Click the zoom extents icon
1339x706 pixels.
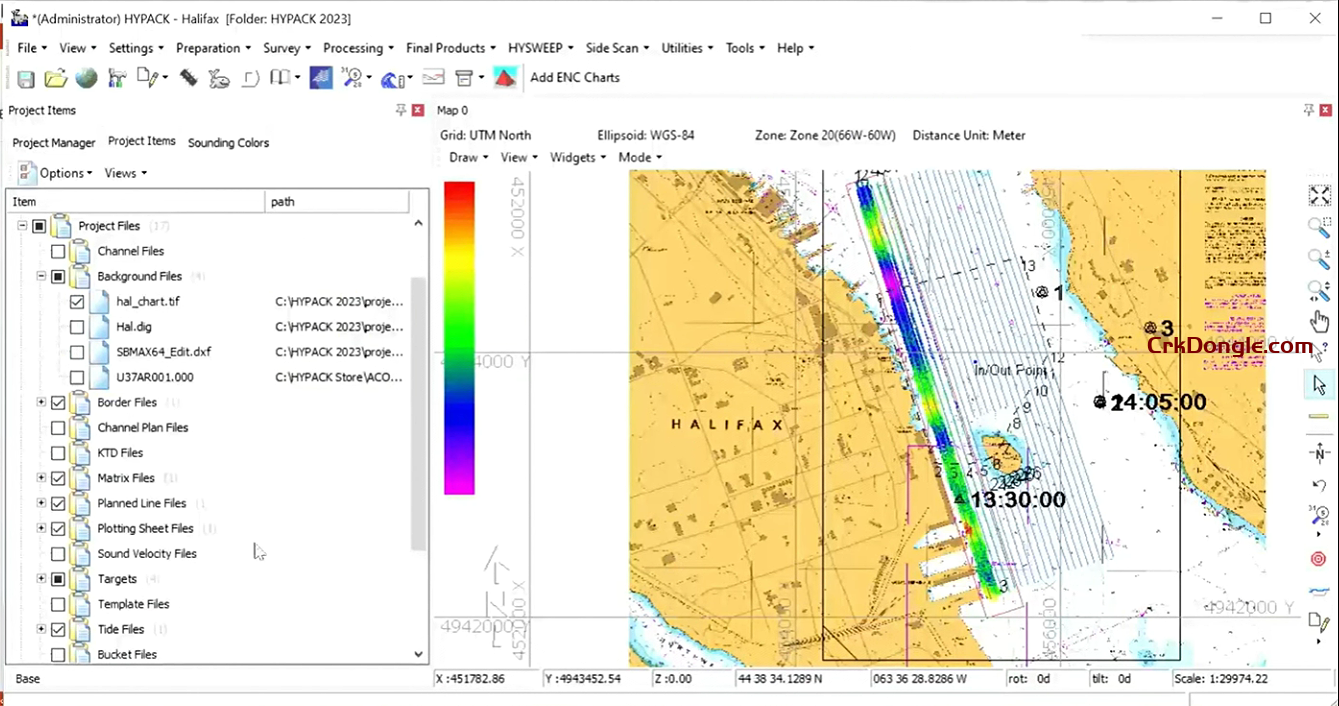[x=1319, y=196]
